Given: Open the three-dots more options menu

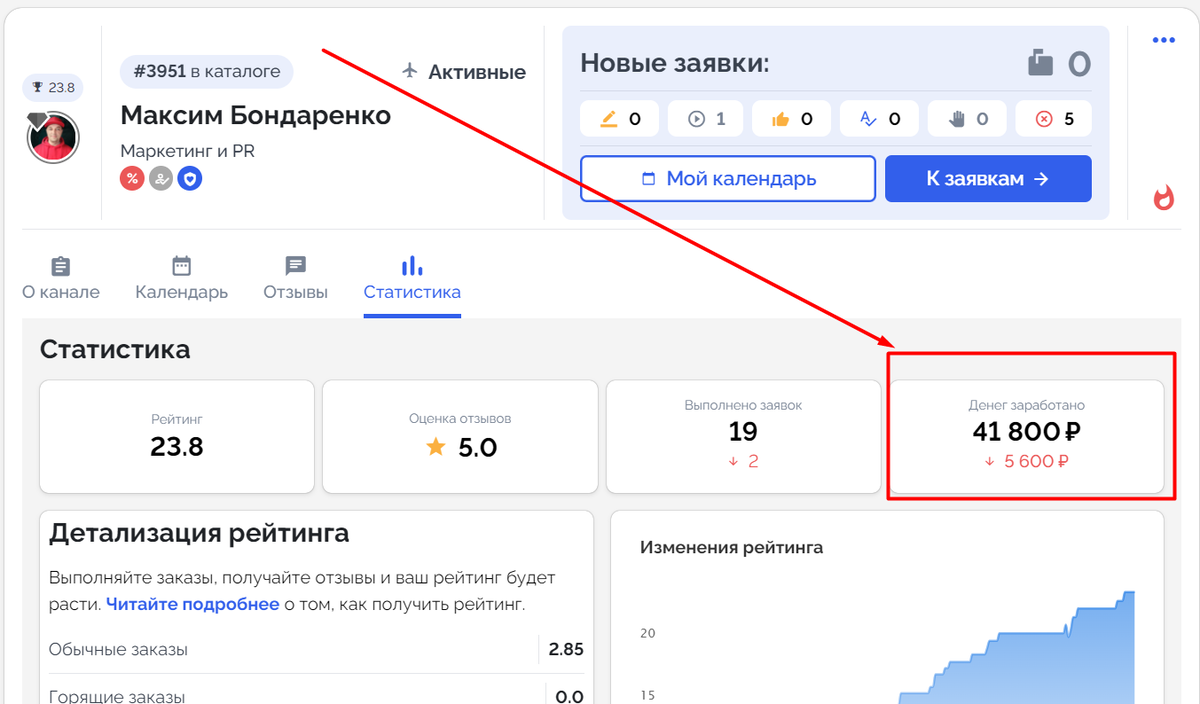Looking at the screenshot, I should coord(1163,41).
